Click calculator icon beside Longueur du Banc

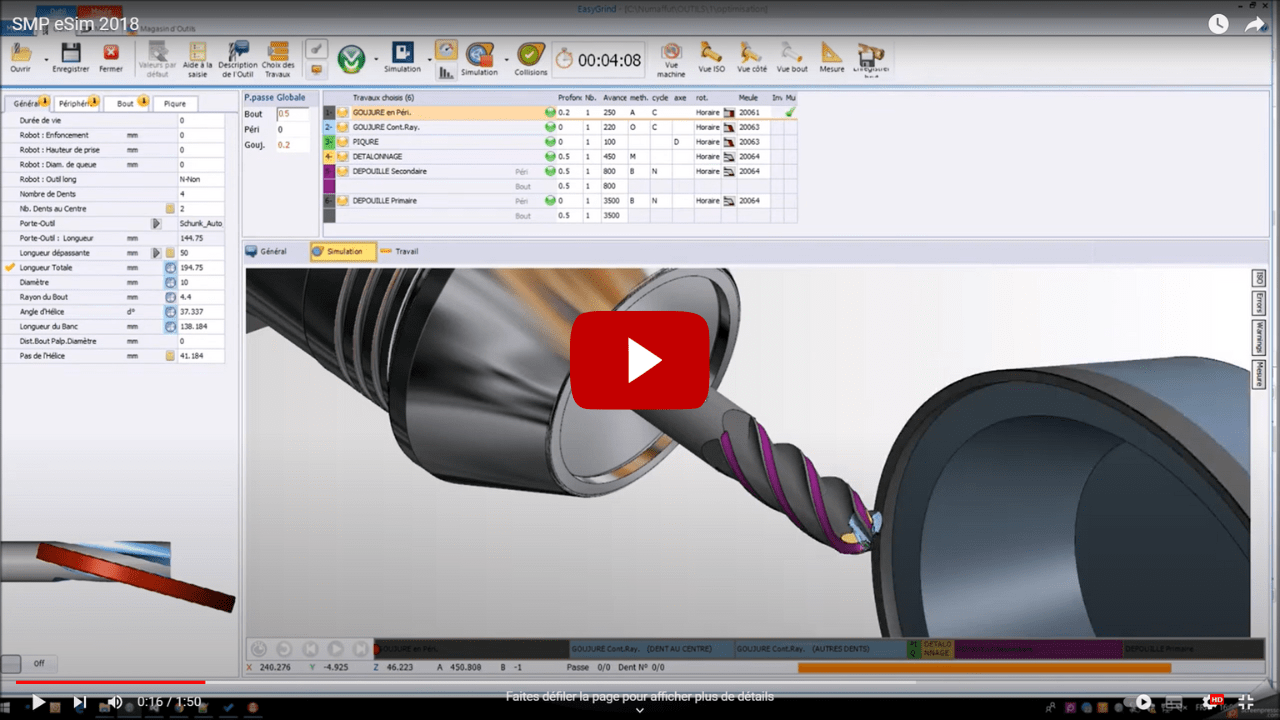click(x=170, y=327)
